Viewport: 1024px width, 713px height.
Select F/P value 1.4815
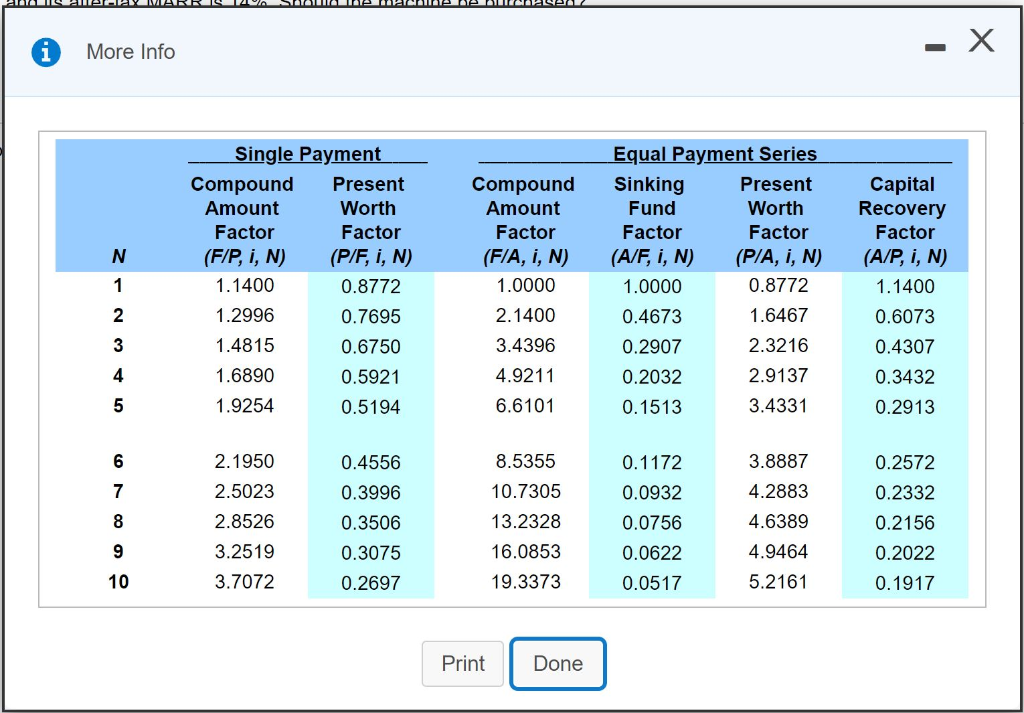(245, 345)
